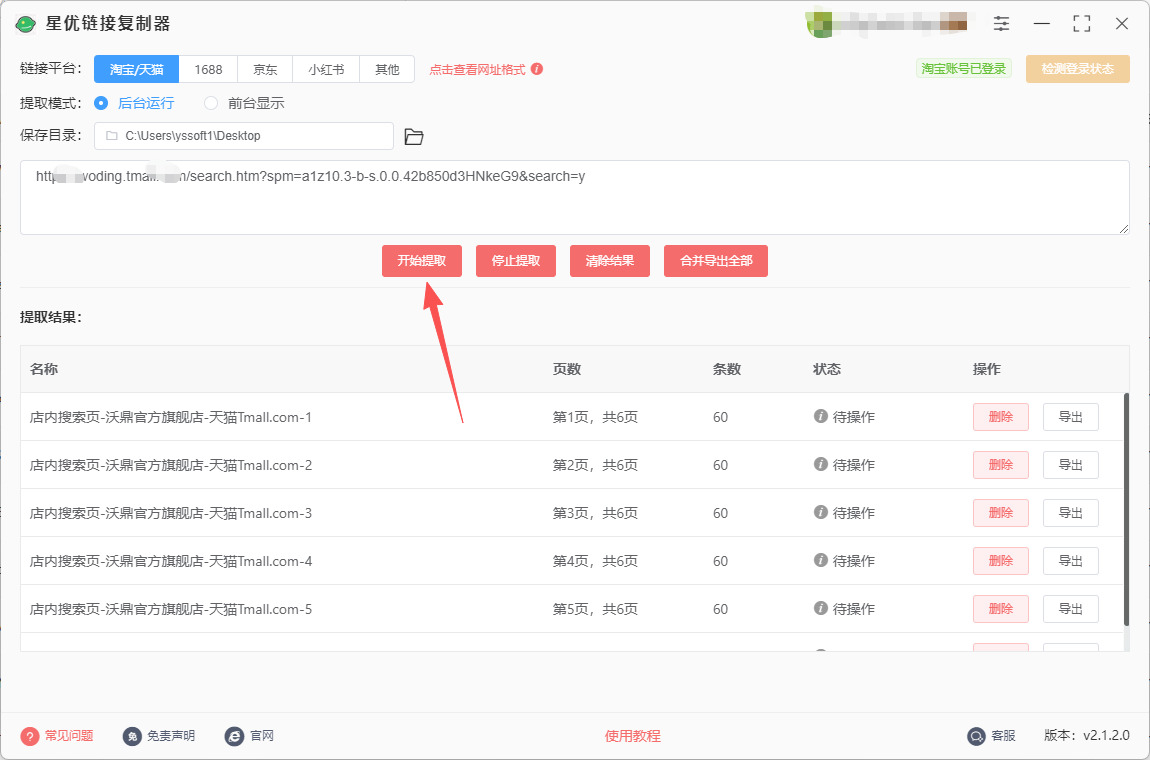1150x760 pixels.
Task: Switch to 1688 platform tab
Action: click(208, 70)
